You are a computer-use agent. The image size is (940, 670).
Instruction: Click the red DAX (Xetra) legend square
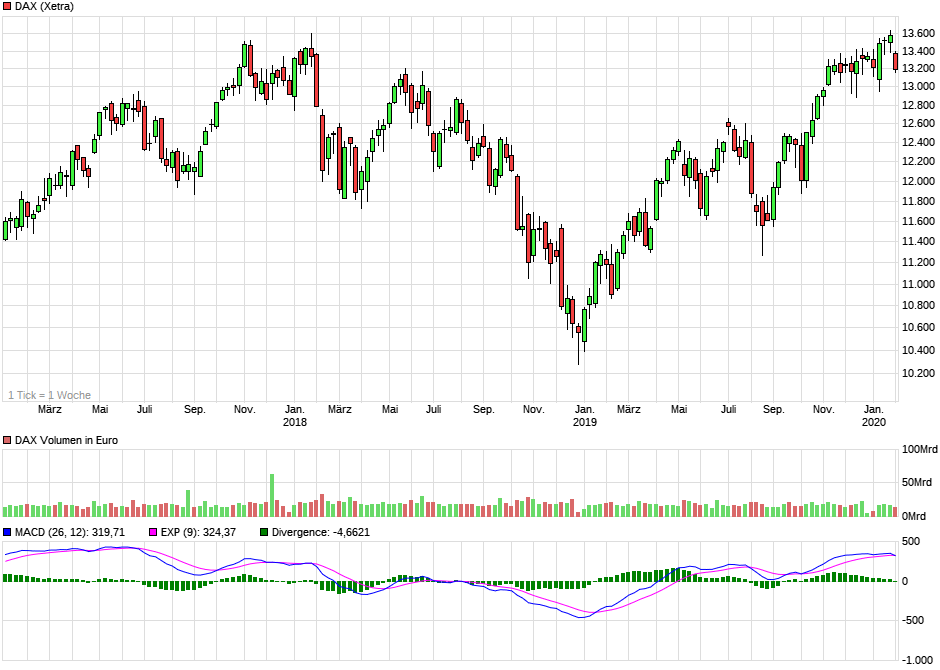point(7,6)
